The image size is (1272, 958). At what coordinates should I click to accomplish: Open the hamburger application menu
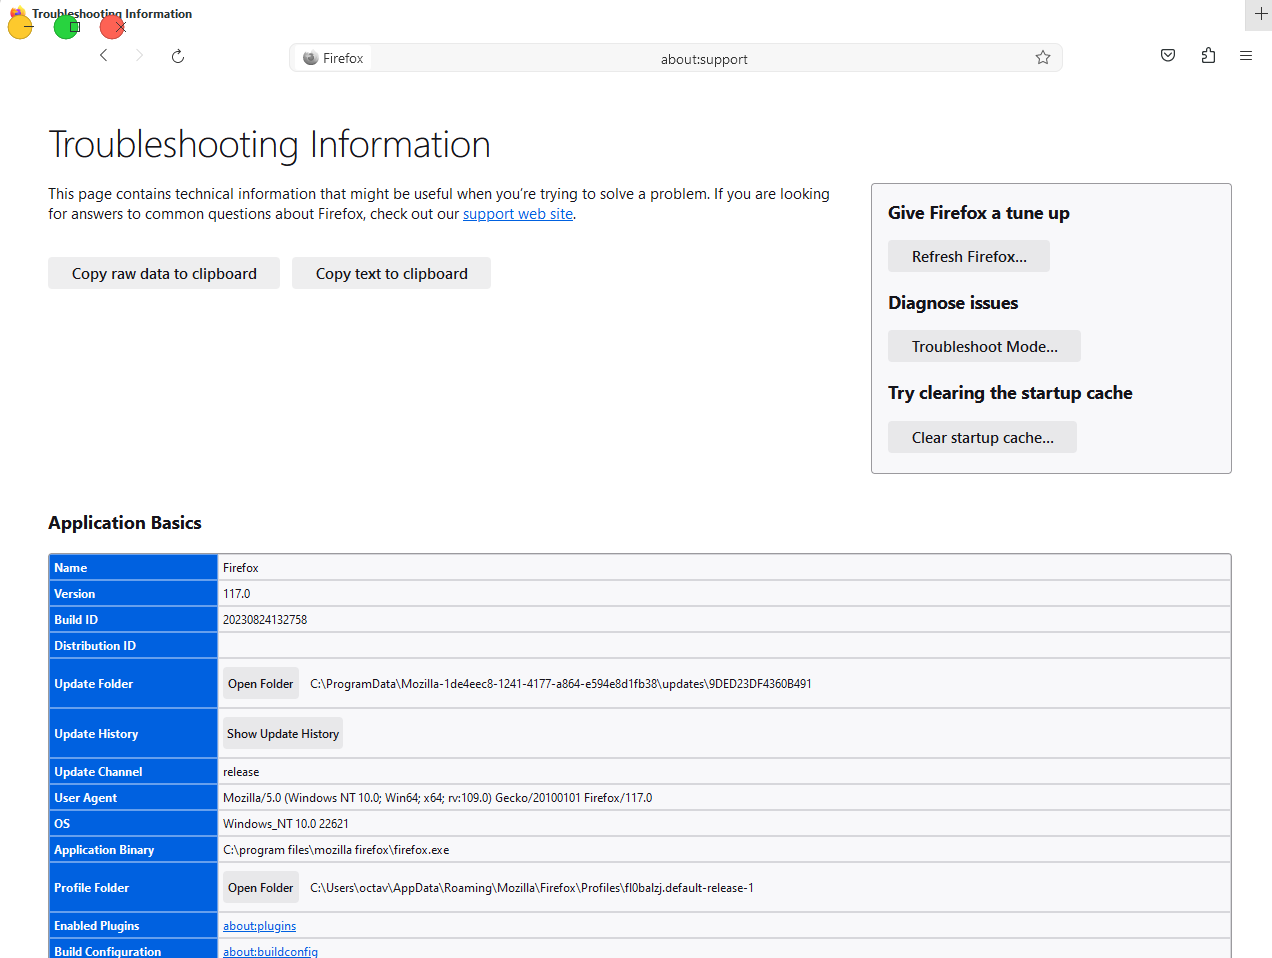tap(1245, 55)
